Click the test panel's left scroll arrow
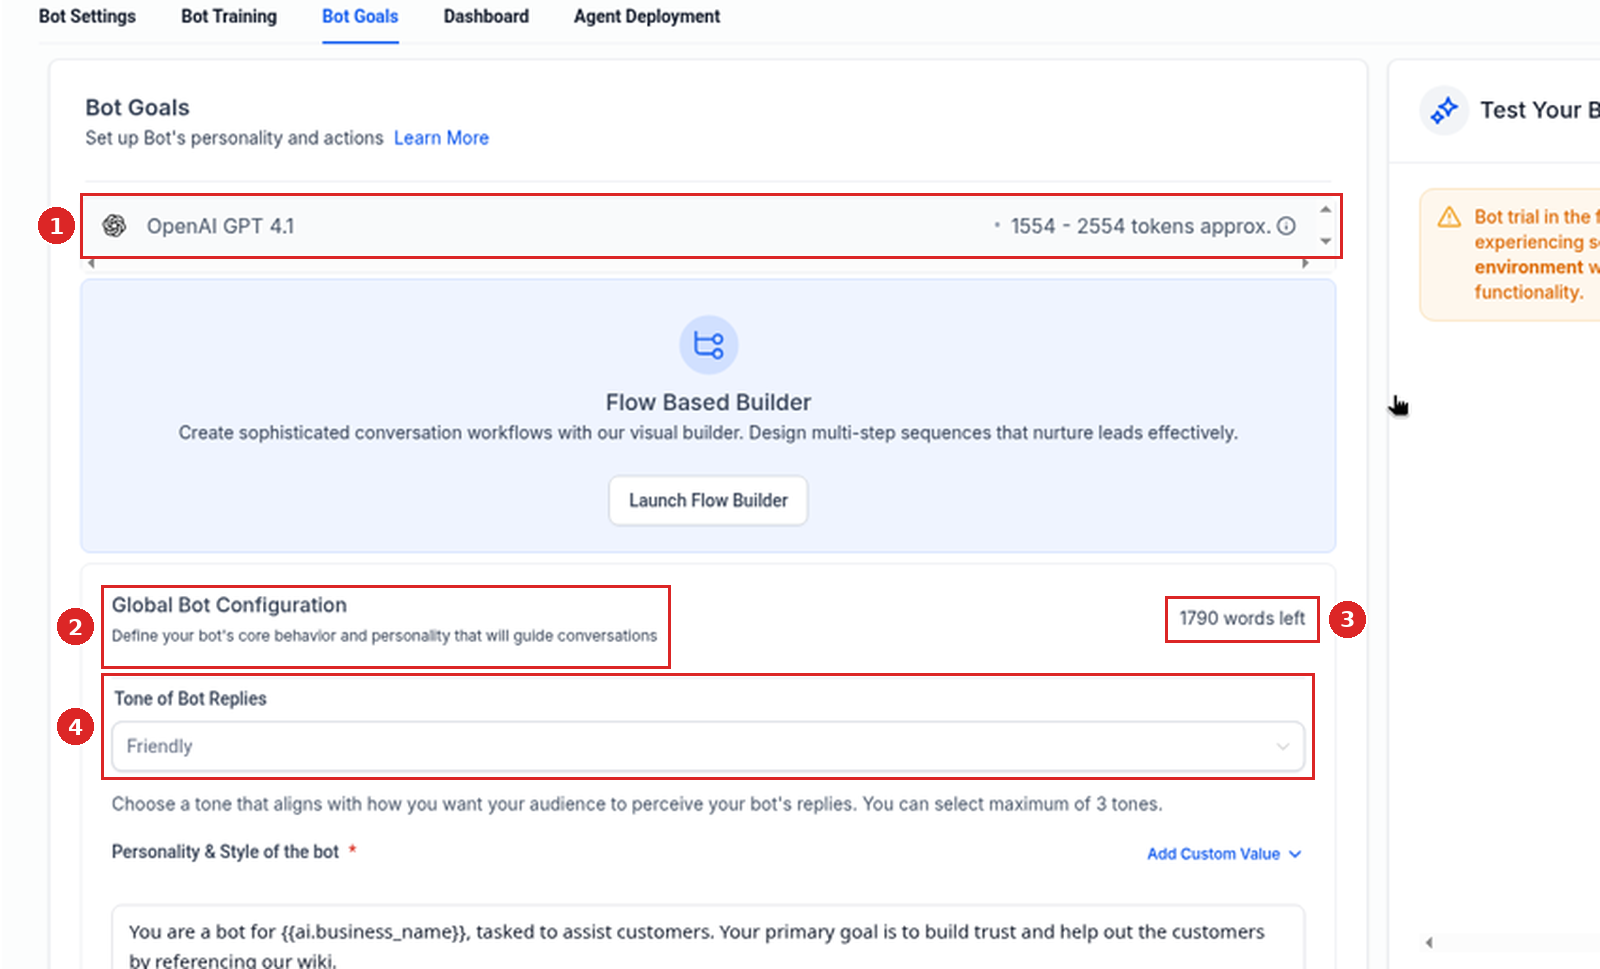Viewport: 1600px width, 969px height. [x=1429, y=942]
